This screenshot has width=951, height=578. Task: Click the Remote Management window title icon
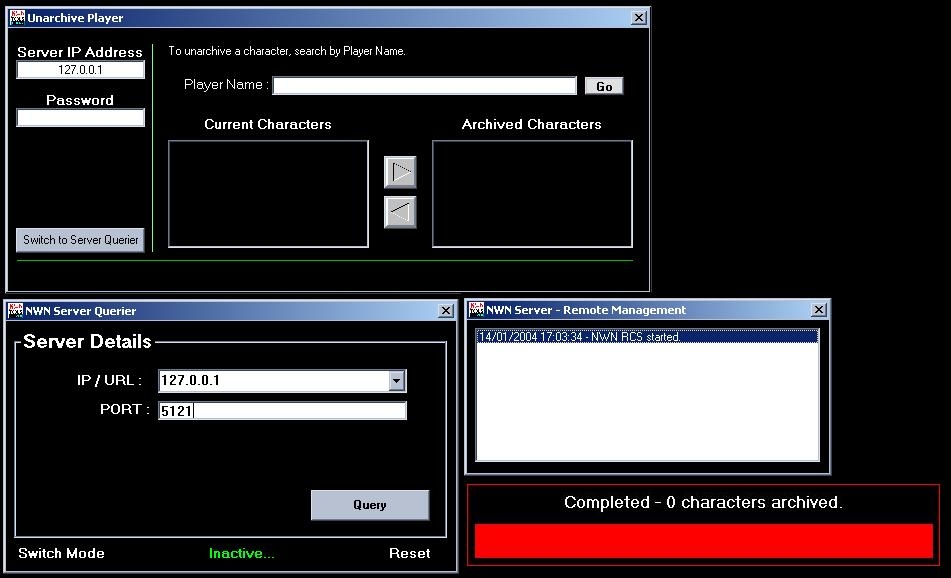point(476,310)
